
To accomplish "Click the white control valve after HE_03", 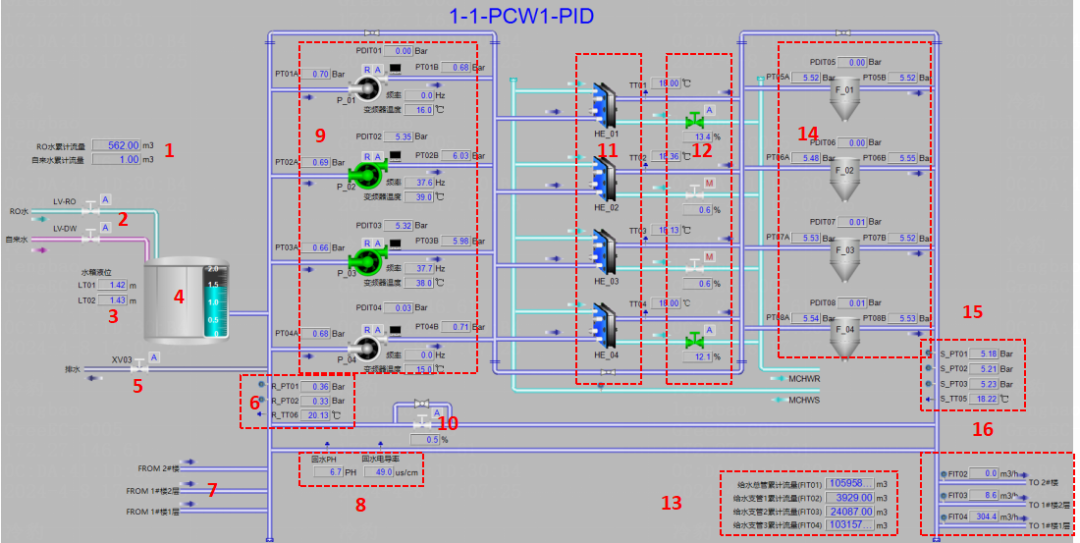I will [695, 267].
